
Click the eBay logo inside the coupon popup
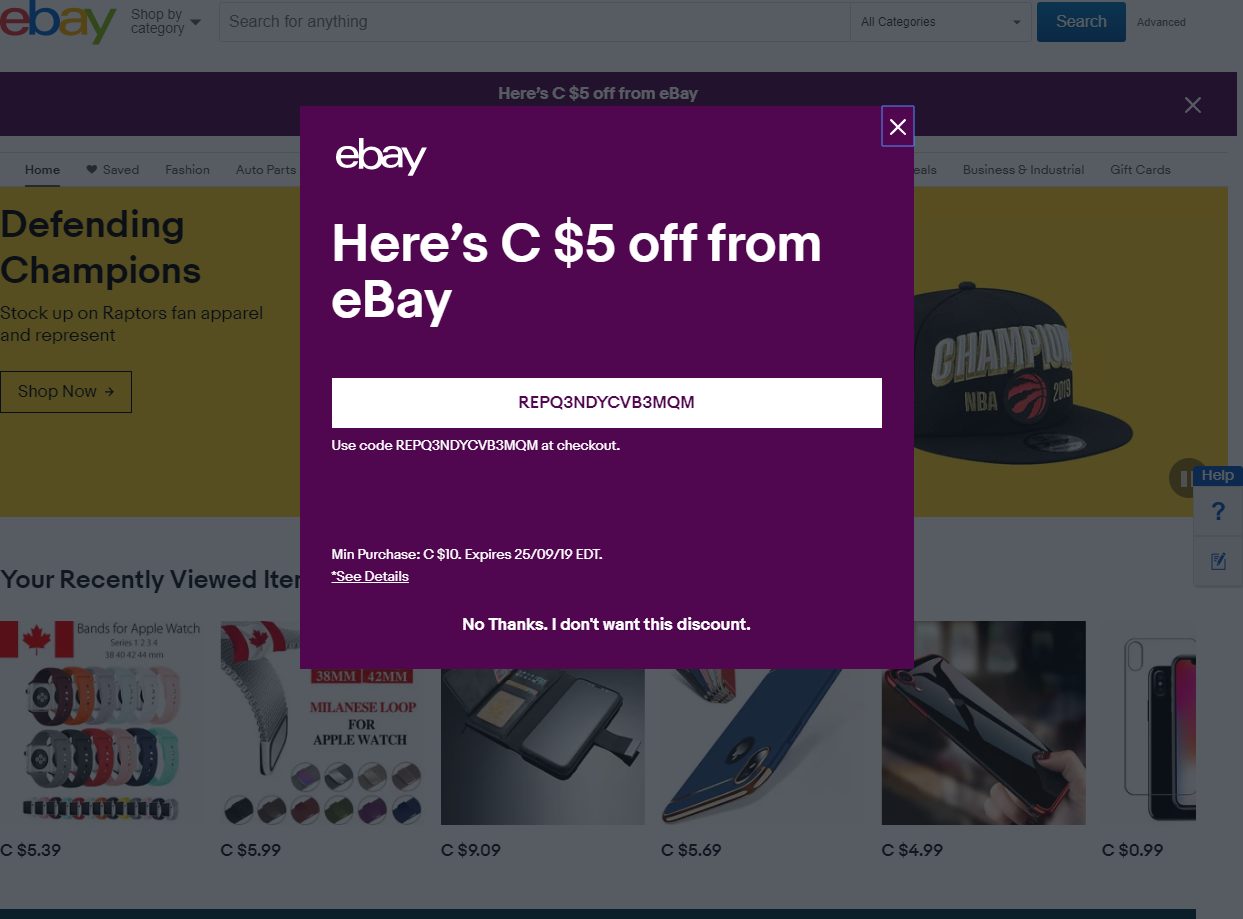click(380, 156)
